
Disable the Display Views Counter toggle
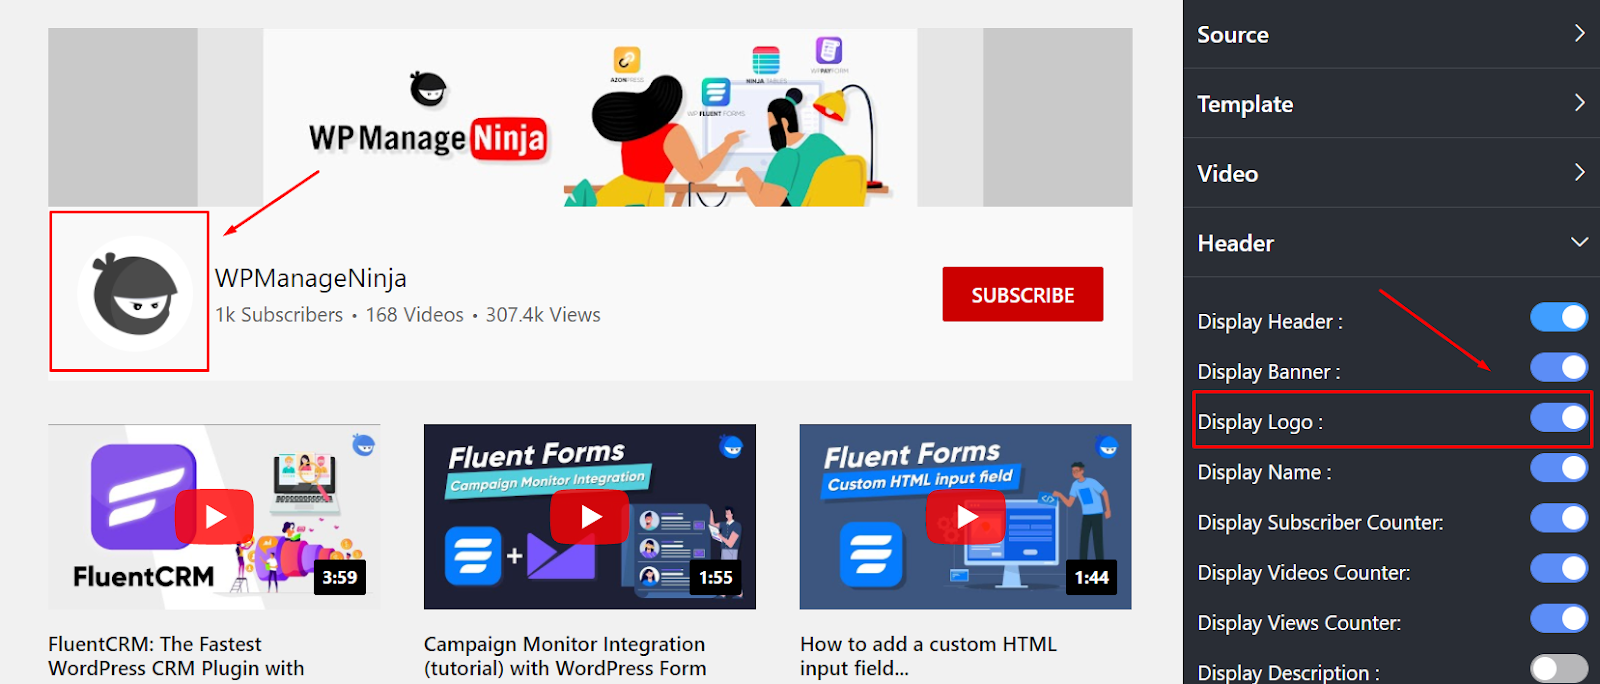[1559, 618]
